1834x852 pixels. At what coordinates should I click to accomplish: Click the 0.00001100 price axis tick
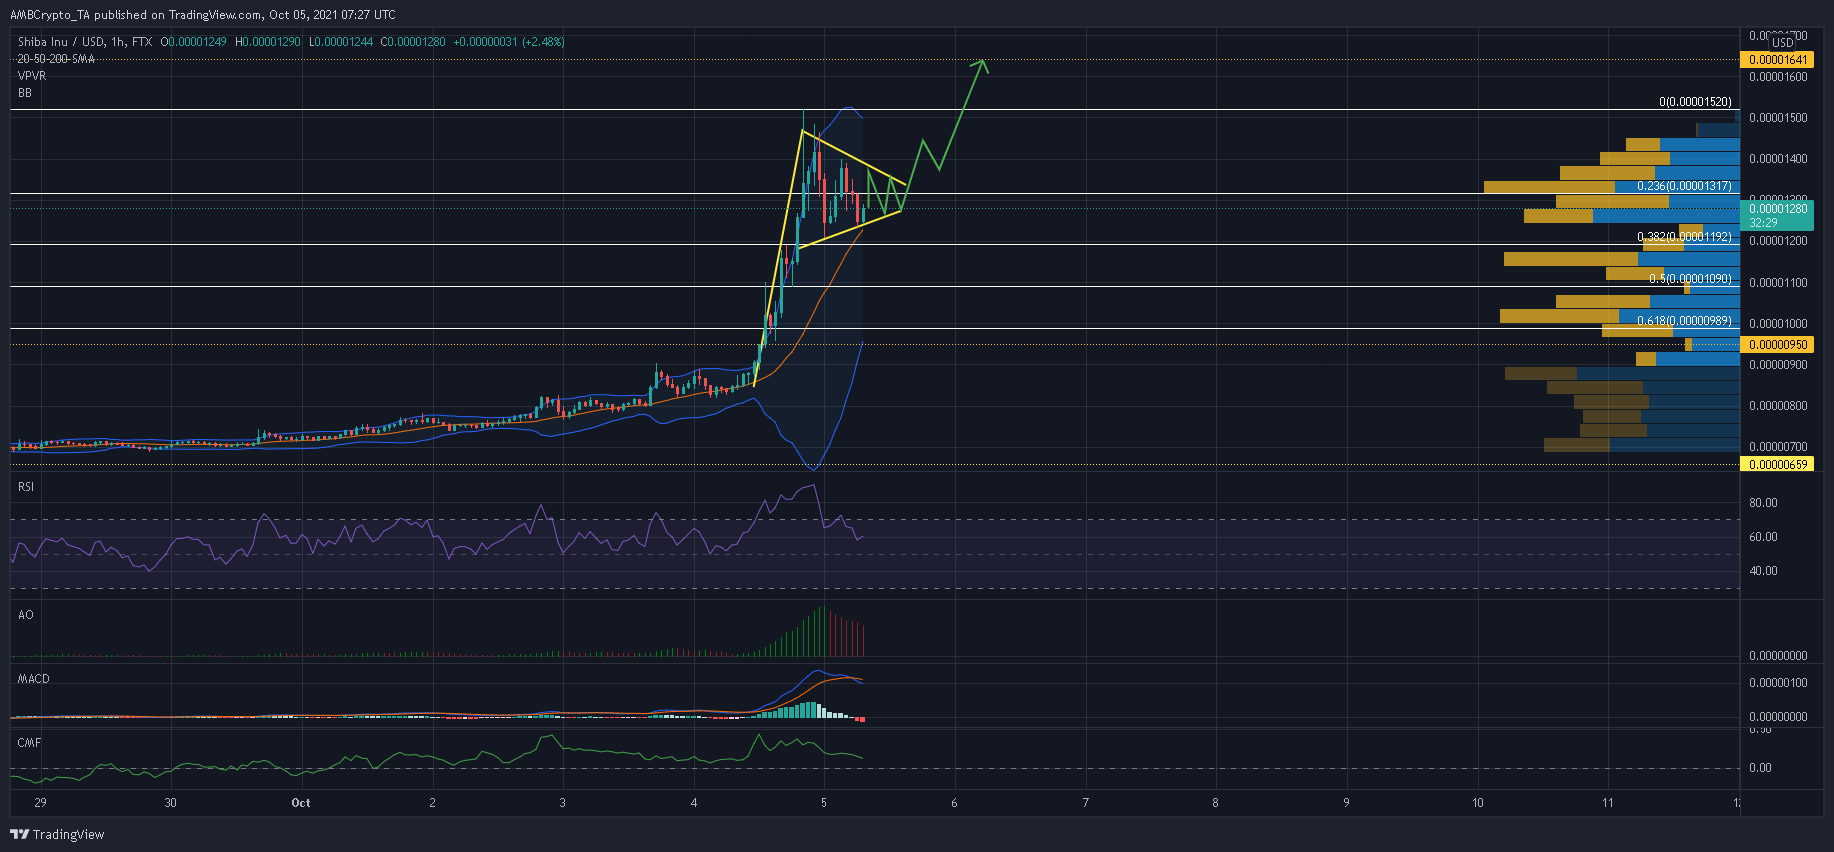[x=1778, y=283]
